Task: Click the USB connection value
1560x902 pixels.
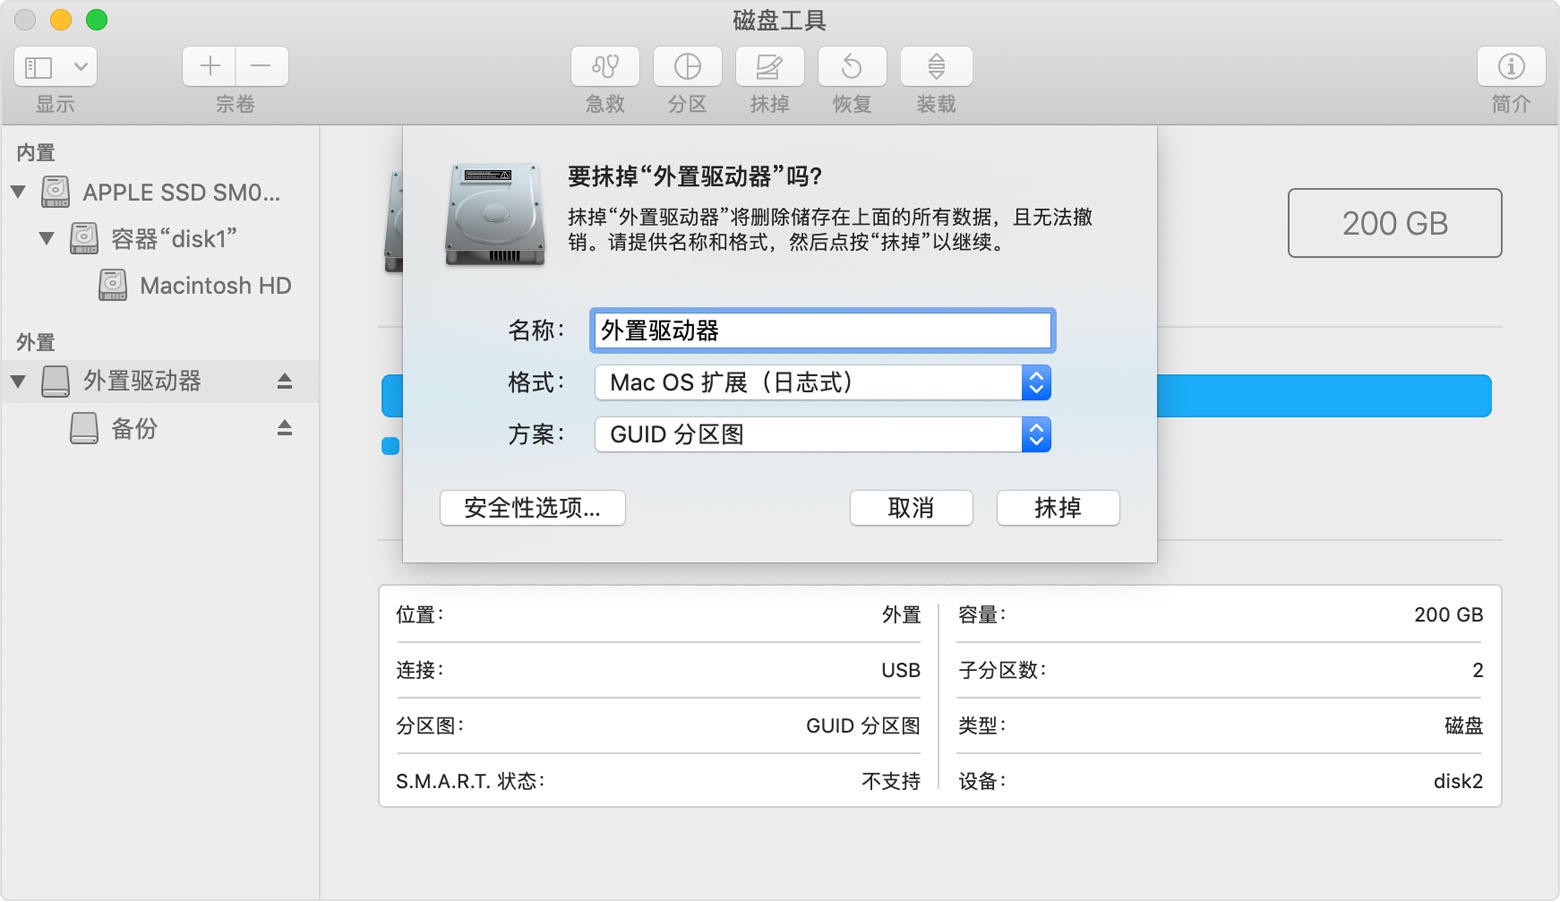Action: [900, 670]
